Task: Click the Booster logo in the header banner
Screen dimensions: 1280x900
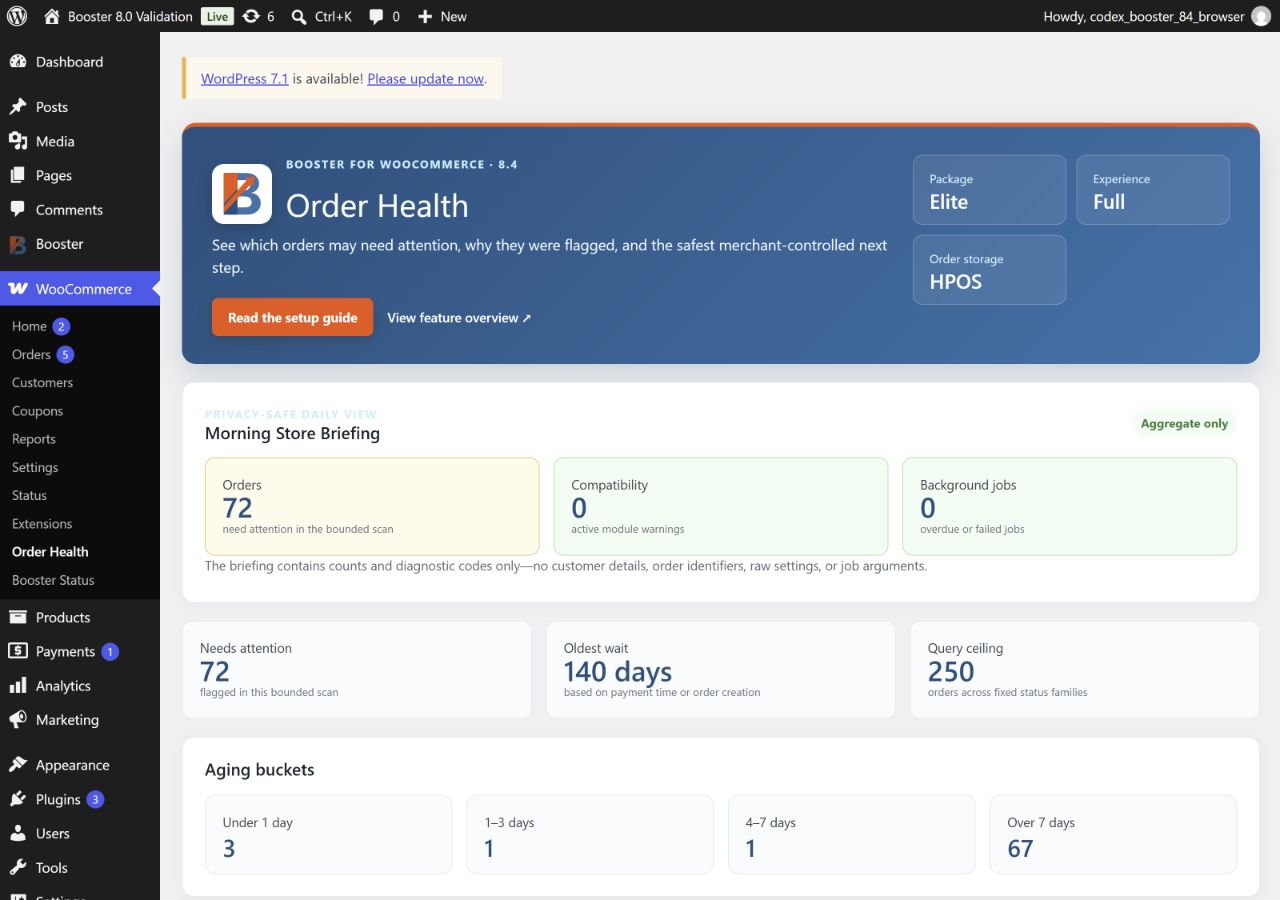Action: (242, 194)
